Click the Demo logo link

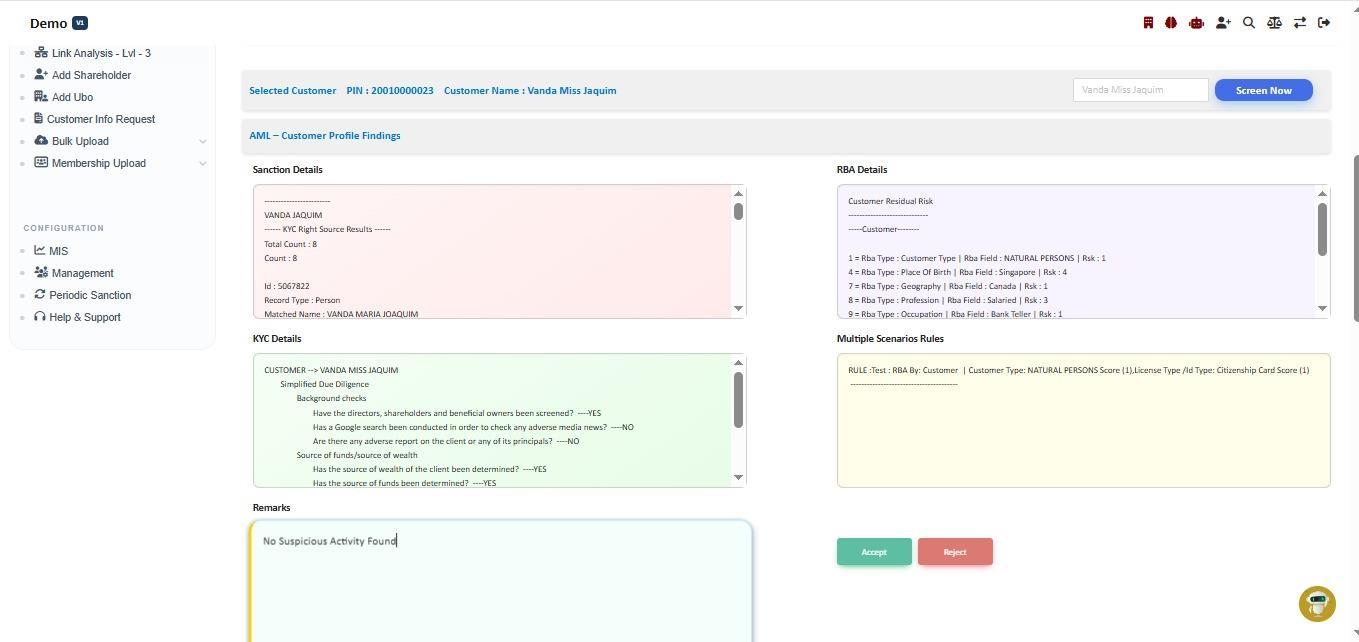pos(59,23)
